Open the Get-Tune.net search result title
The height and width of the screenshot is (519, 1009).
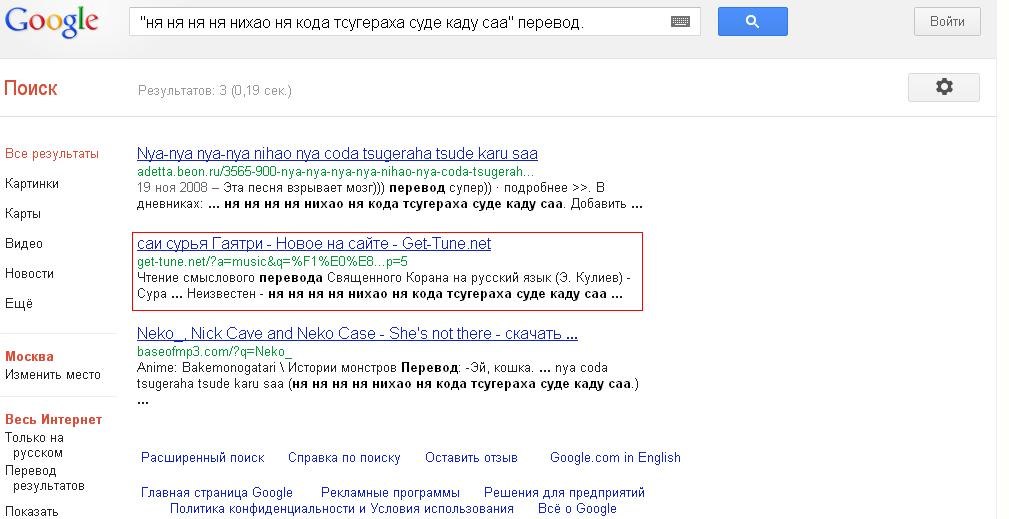[x=314, y=244]
